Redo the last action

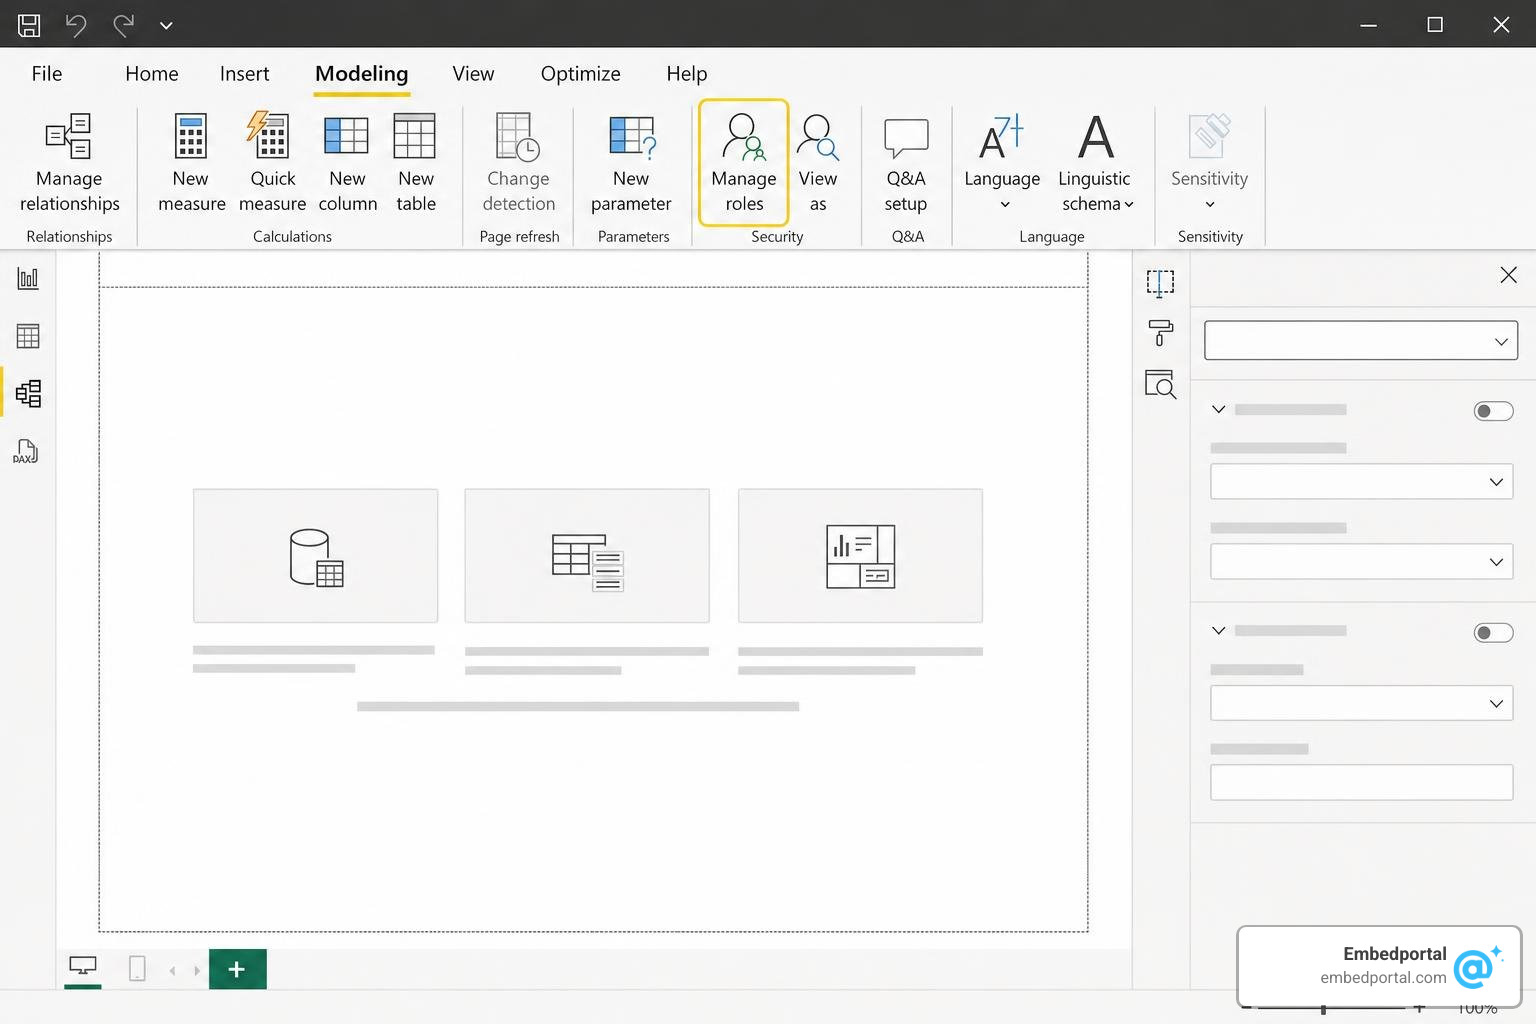pos(123,25)
